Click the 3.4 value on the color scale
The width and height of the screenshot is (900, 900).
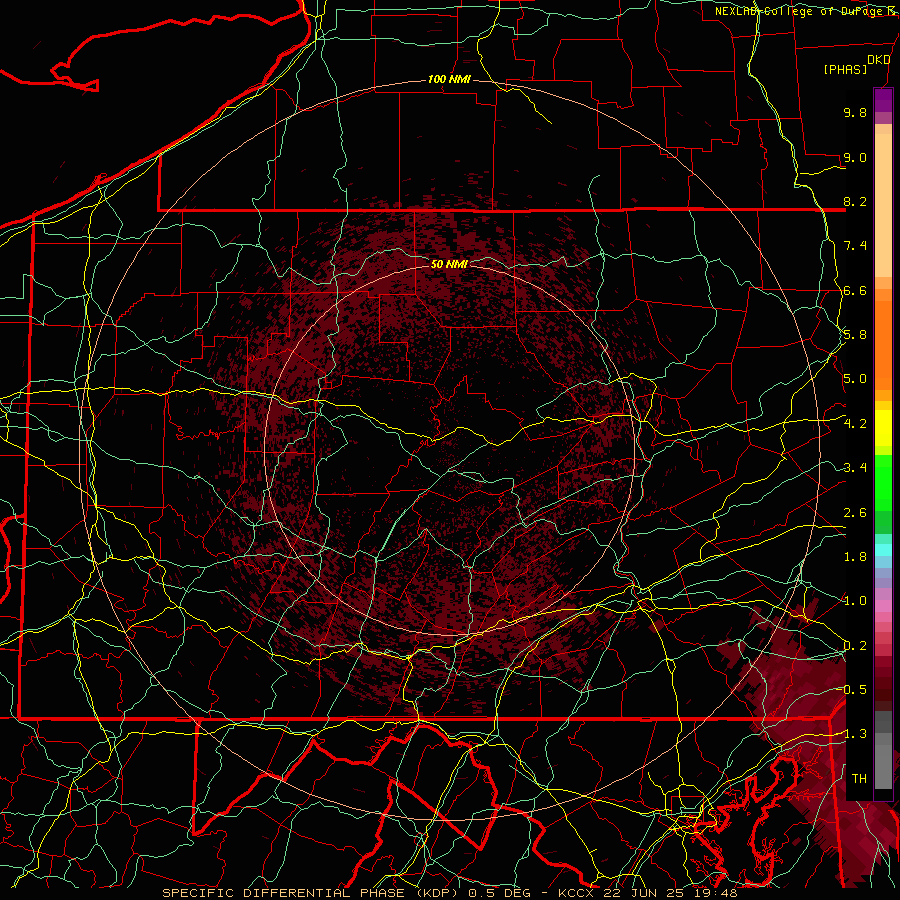[855, 468]
